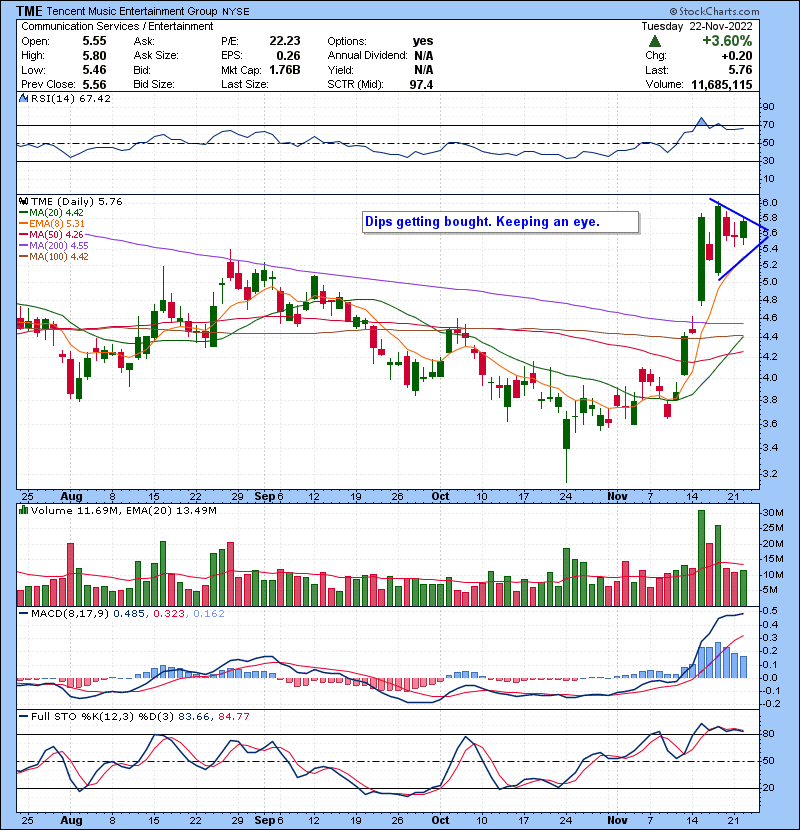Select the Low value 5.46

click(94, 70)
